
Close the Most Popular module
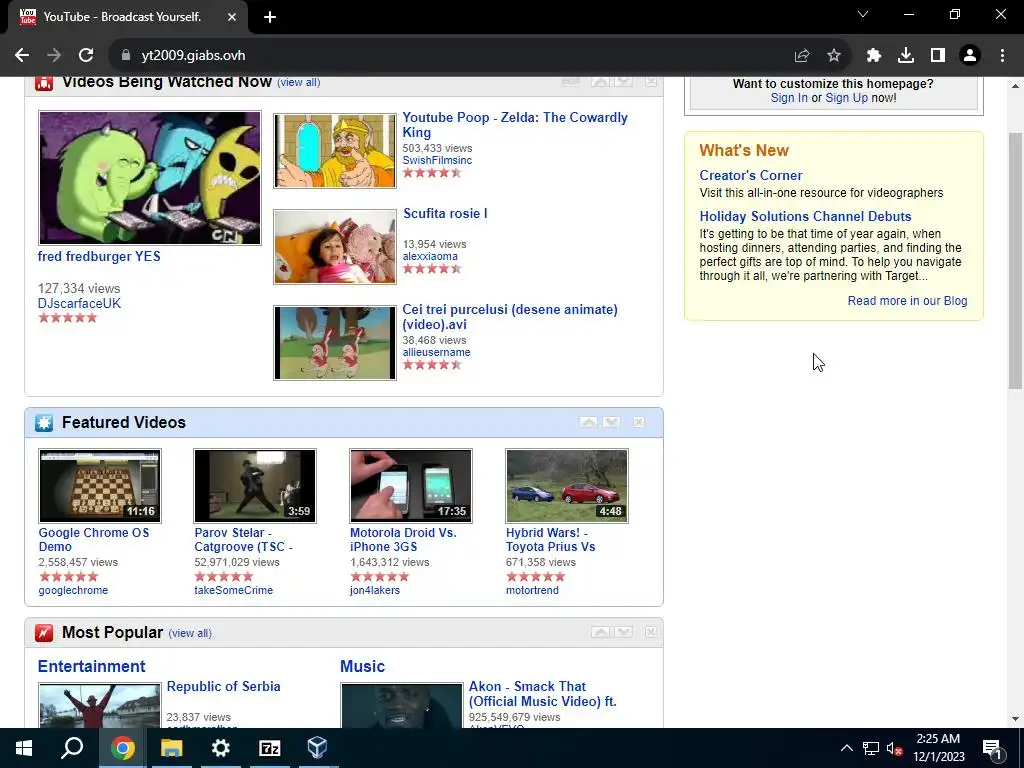[x=651, y=632]
